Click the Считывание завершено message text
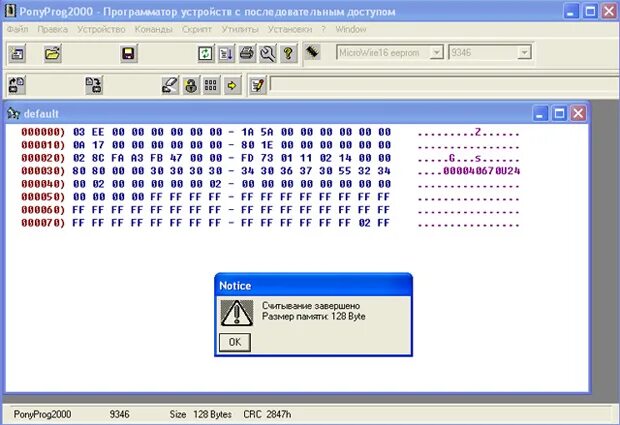Viewport: 620px width, 425px height. (311, 306)
